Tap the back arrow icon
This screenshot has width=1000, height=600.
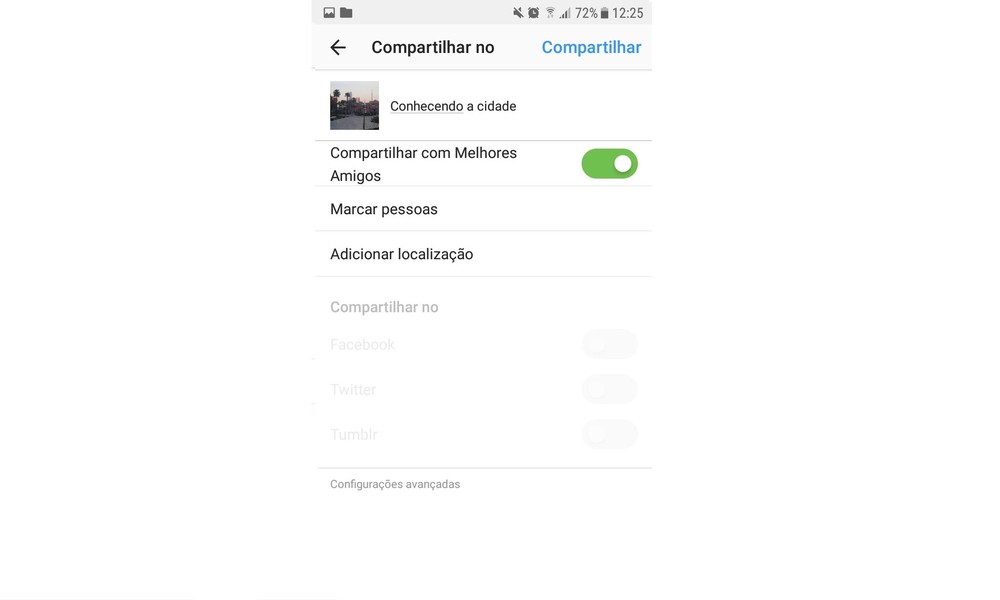point(338,47)
